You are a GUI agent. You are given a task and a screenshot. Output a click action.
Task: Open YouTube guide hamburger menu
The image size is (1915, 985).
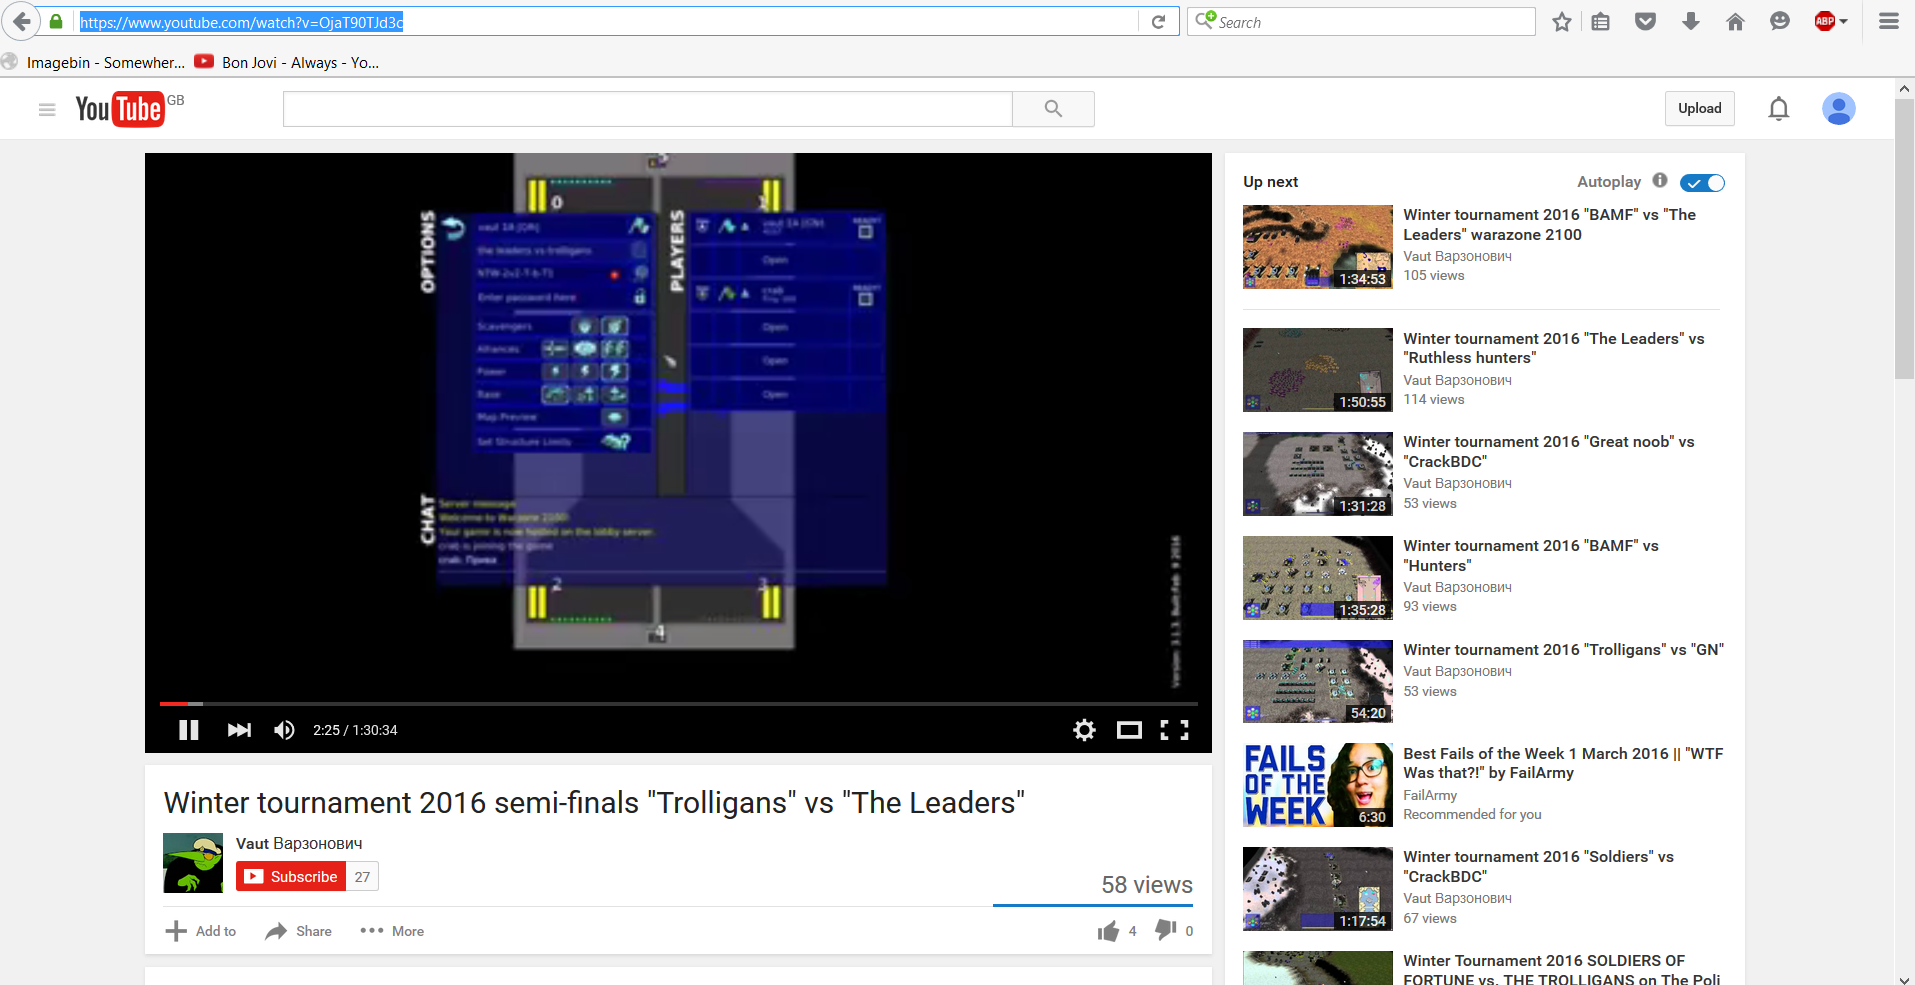[x=47, y=109]
